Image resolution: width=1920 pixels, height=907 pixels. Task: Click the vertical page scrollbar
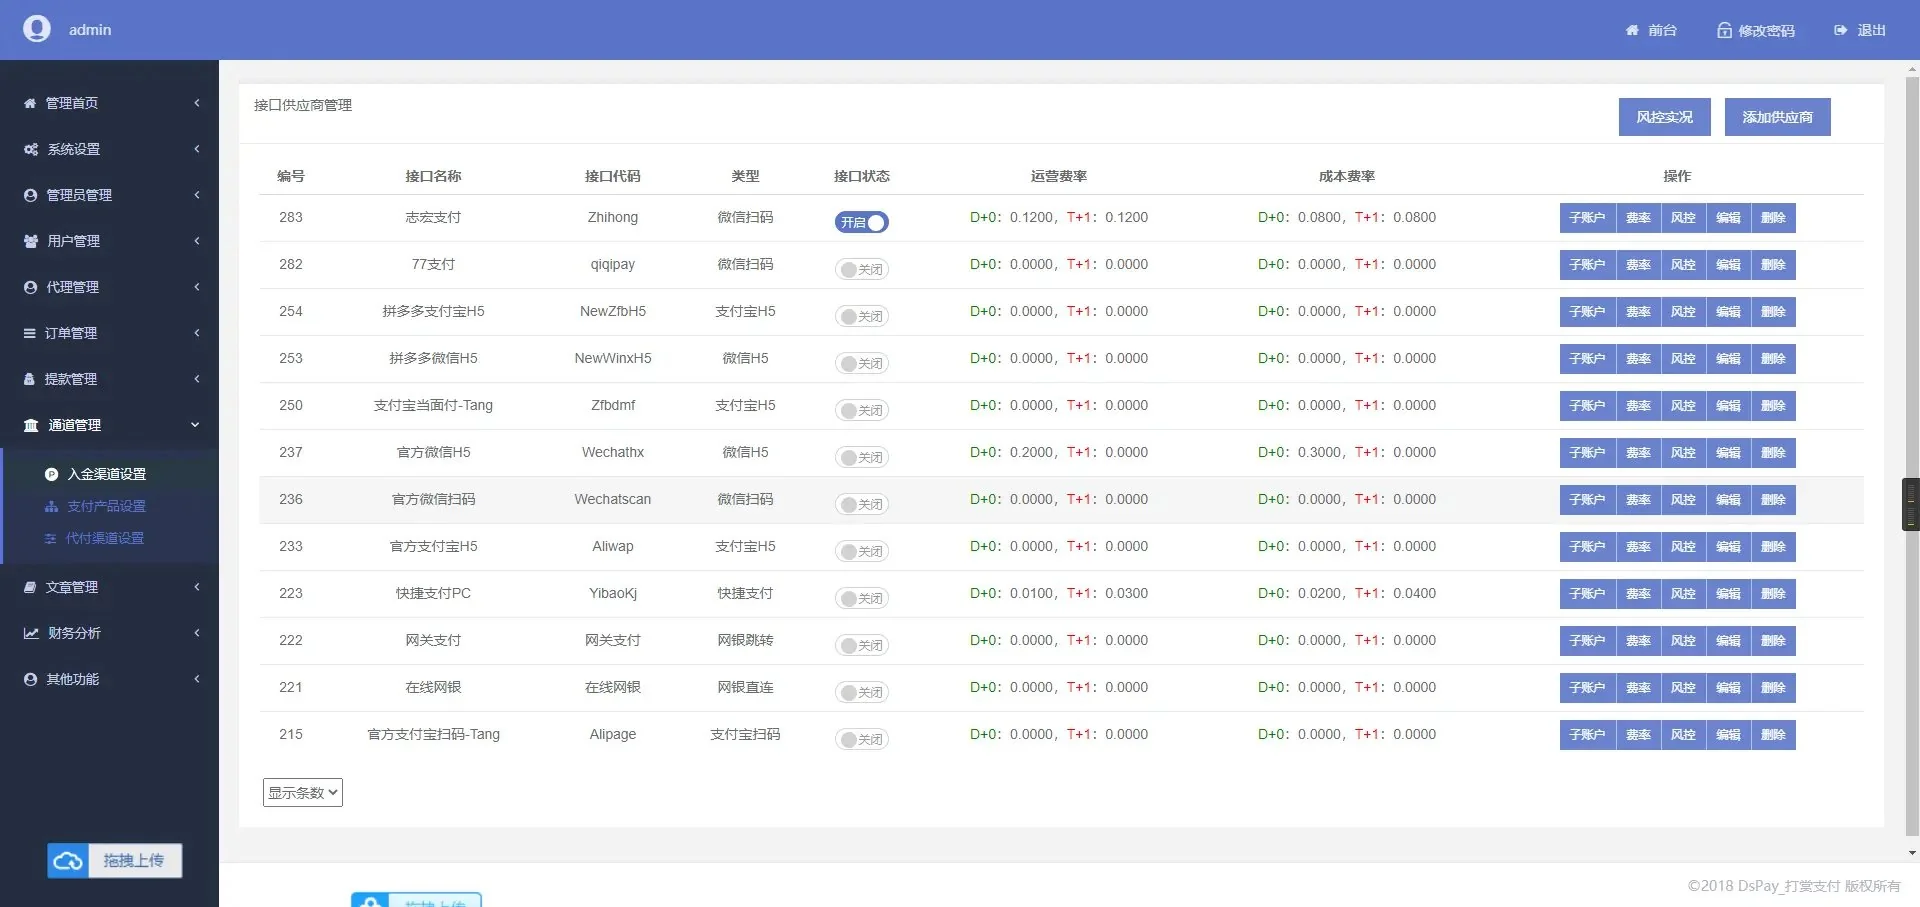[x=1912, y=400]
